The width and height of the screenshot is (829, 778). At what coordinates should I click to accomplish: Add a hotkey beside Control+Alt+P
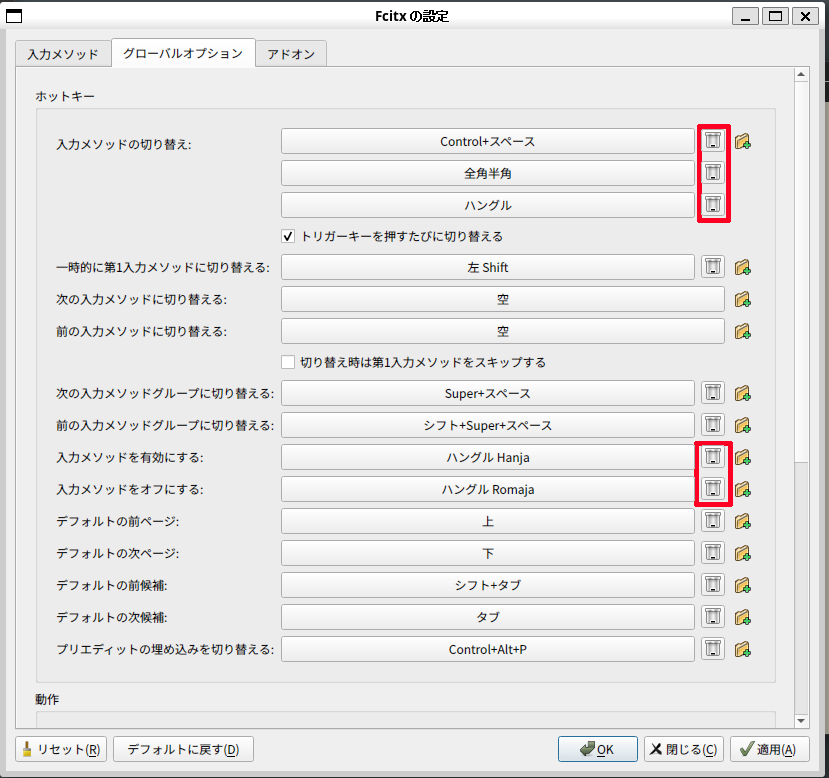coord(743,649)
